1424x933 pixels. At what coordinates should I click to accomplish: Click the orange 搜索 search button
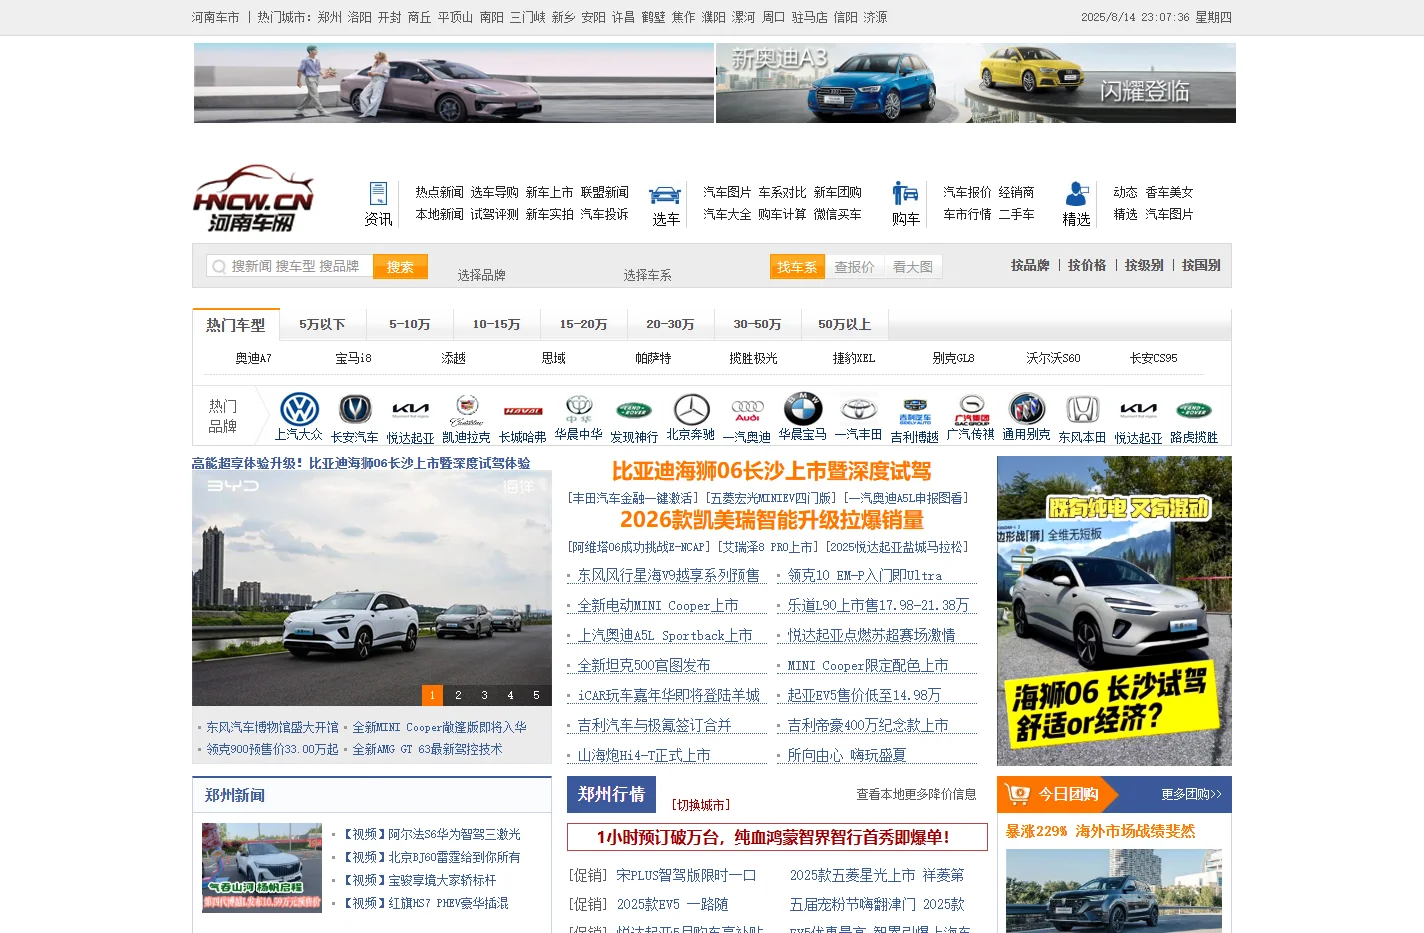click(400, 267)
